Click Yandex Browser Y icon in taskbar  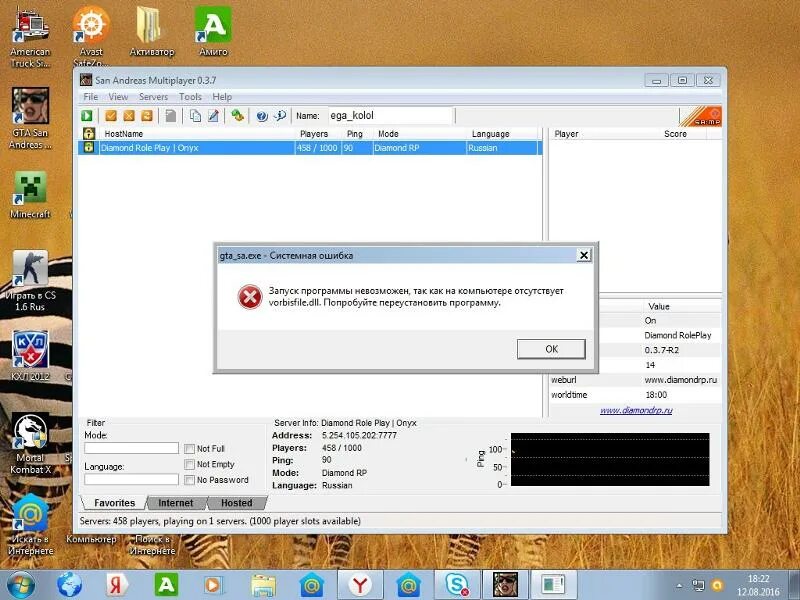(x=360, y=585)
